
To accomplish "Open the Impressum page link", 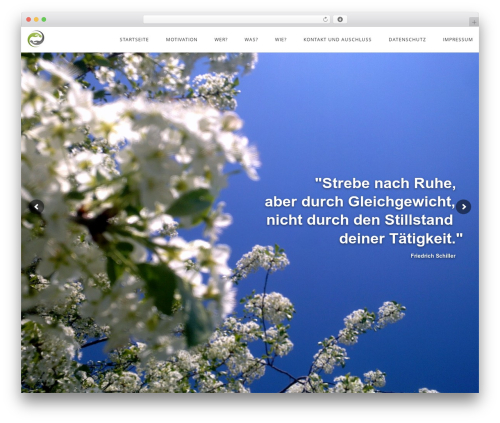I will click(458, 40).
